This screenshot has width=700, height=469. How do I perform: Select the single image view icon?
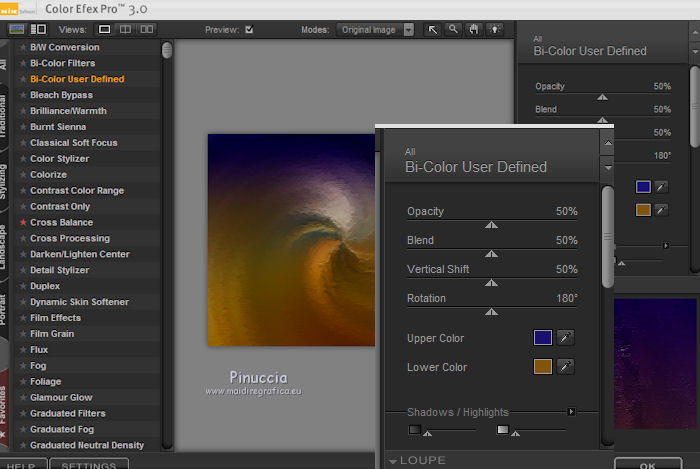coord(106,30)
